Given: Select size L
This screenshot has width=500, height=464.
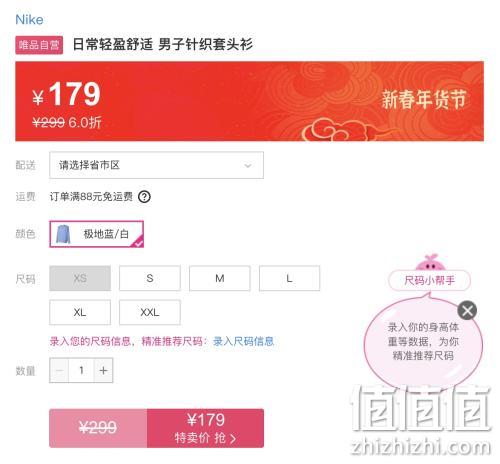Looking at the screenshot, I should coord(289,278).
